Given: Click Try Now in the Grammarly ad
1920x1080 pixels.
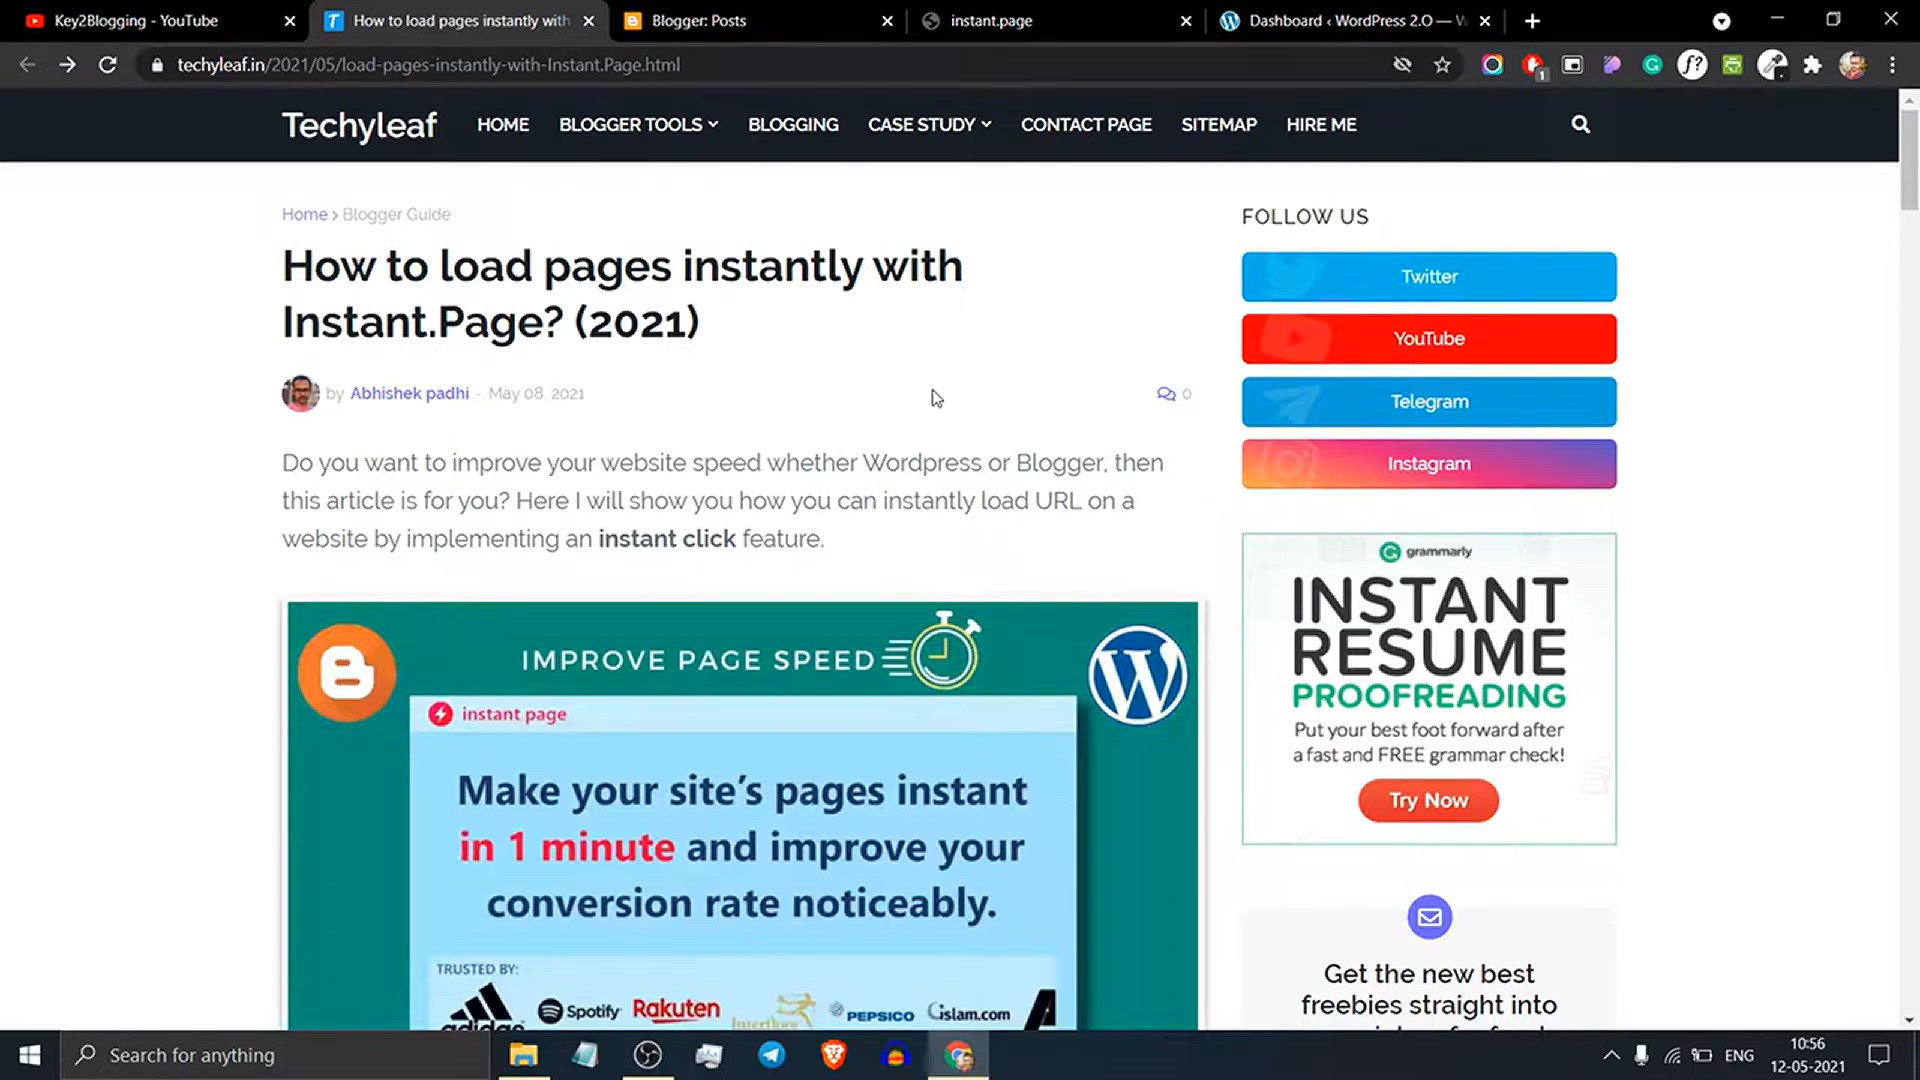Looking at the screenshot, I should (x=1428, y=801).
